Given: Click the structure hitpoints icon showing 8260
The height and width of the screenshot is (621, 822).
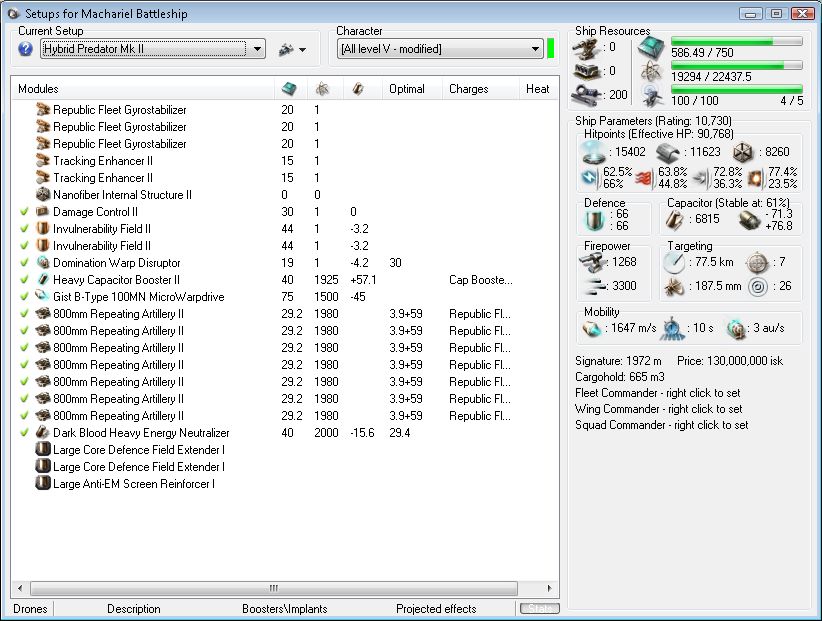Looking at the screenshot, I should pos(743,152).
